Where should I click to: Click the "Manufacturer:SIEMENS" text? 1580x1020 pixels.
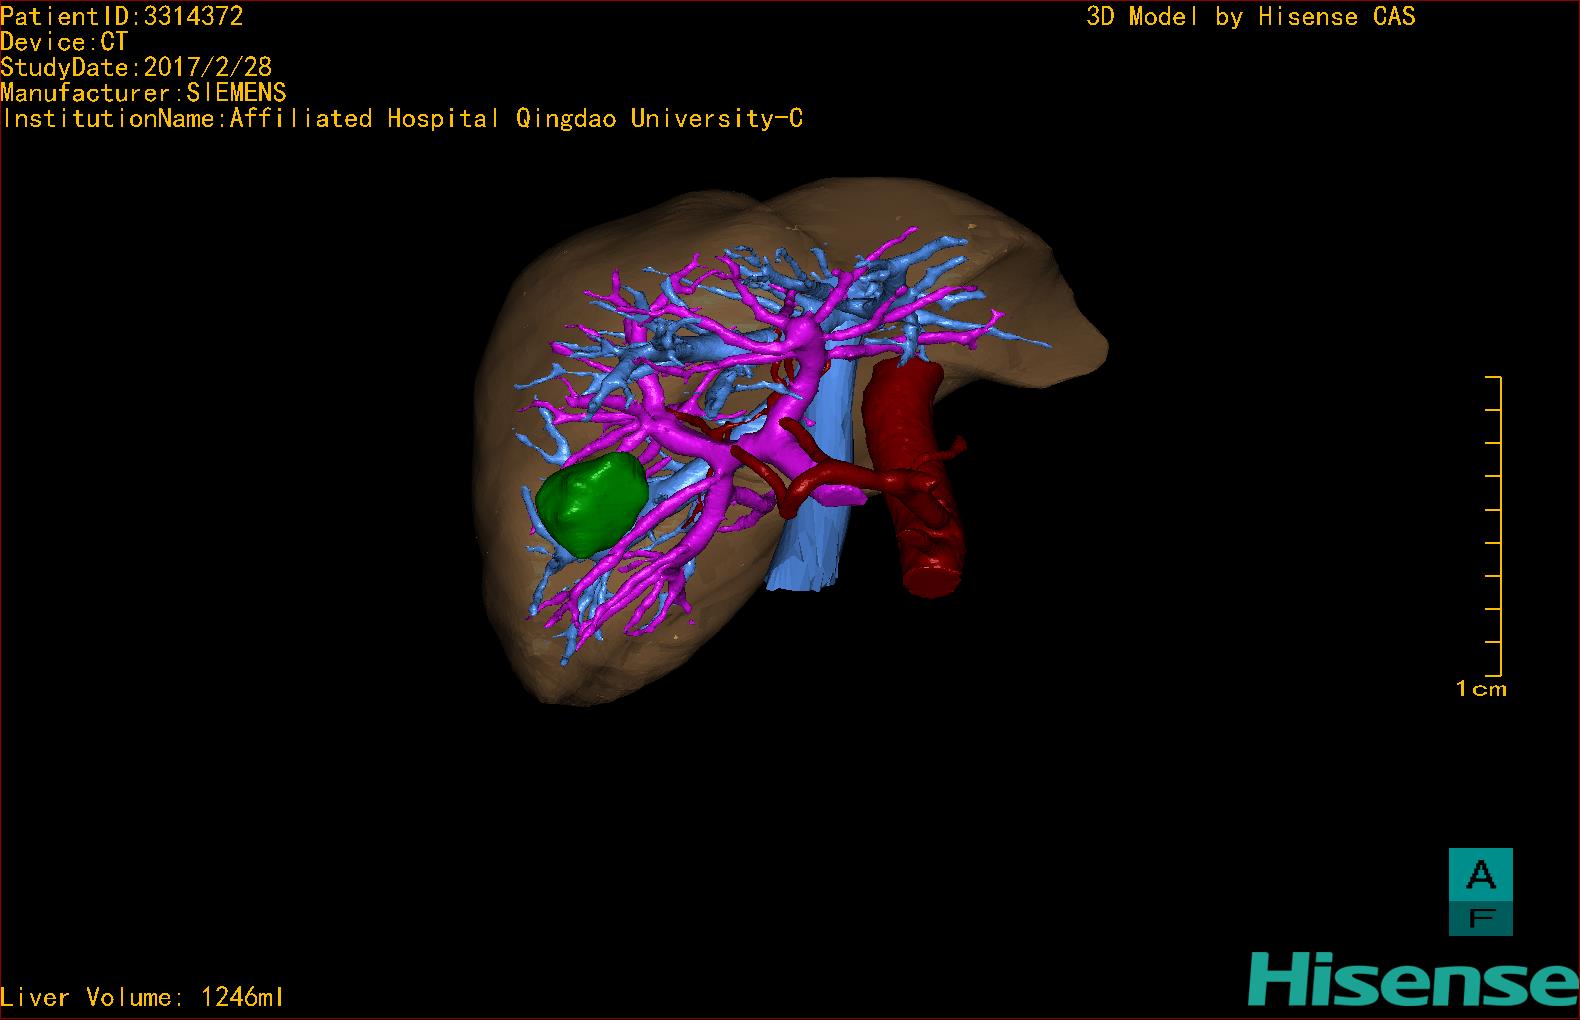click(143, 93)
